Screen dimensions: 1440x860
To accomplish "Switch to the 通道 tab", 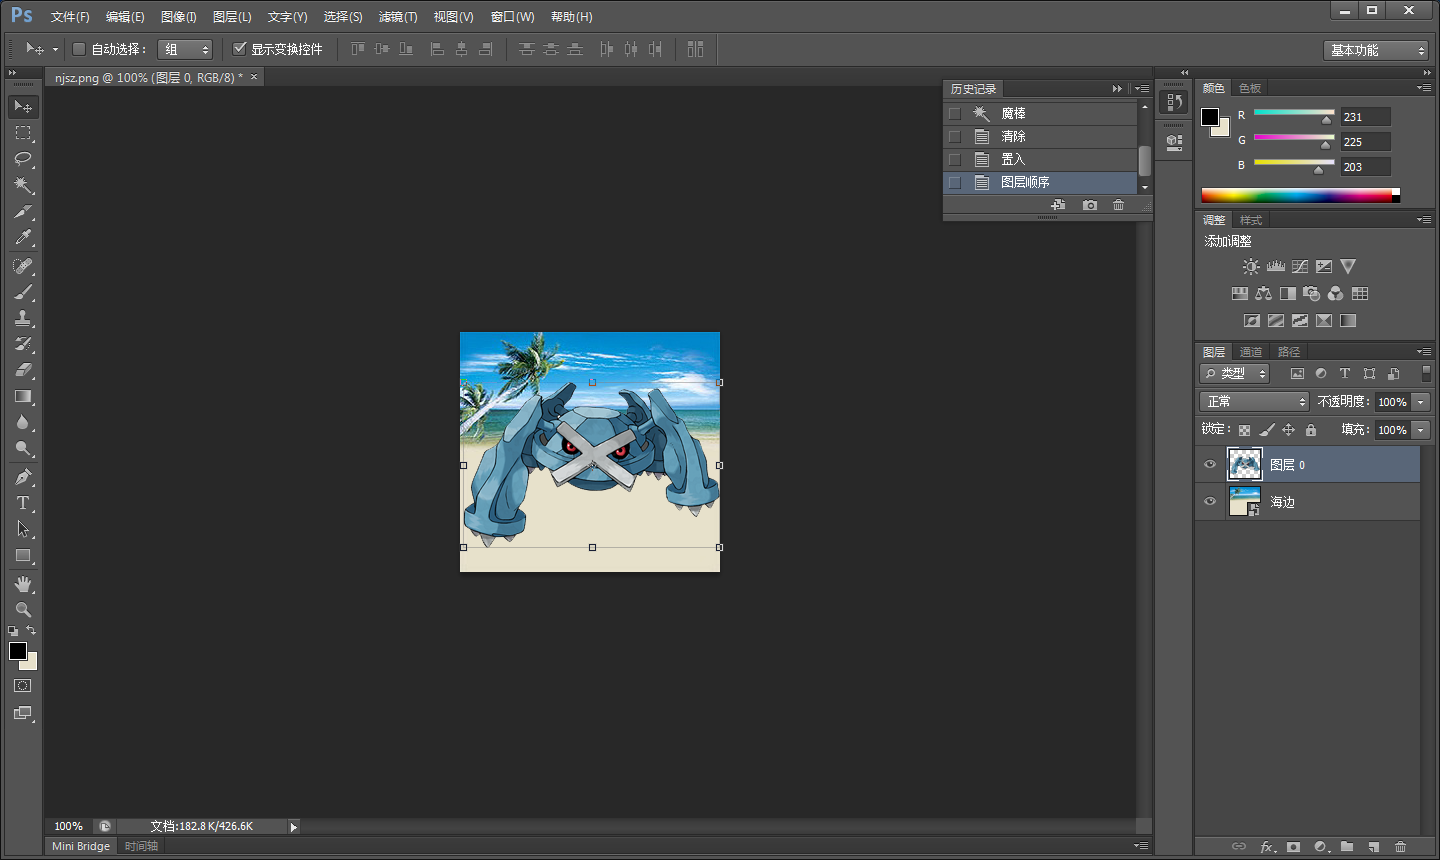I will click(x=1251, y=352).
